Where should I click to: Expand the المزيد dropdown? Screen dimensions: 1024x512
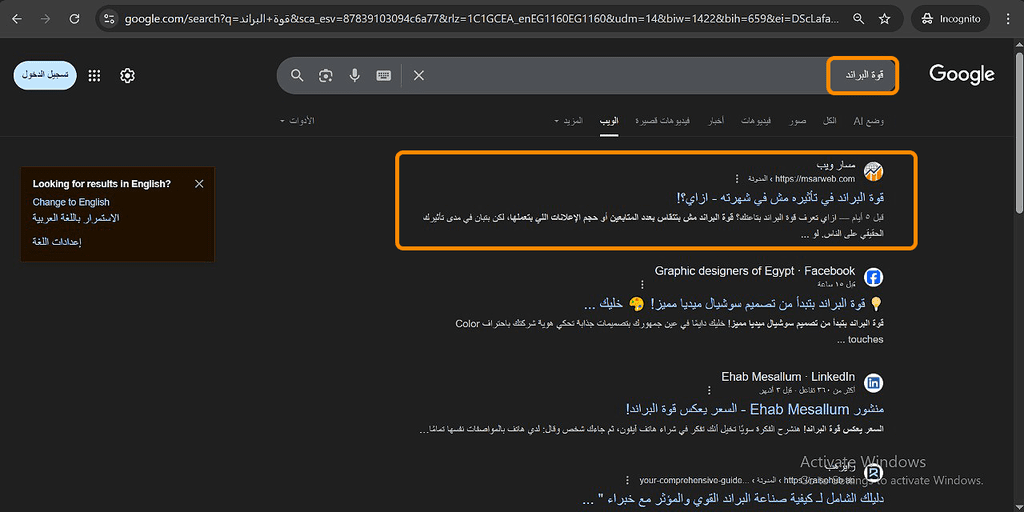pyautogui.click(x=568, y=121)
